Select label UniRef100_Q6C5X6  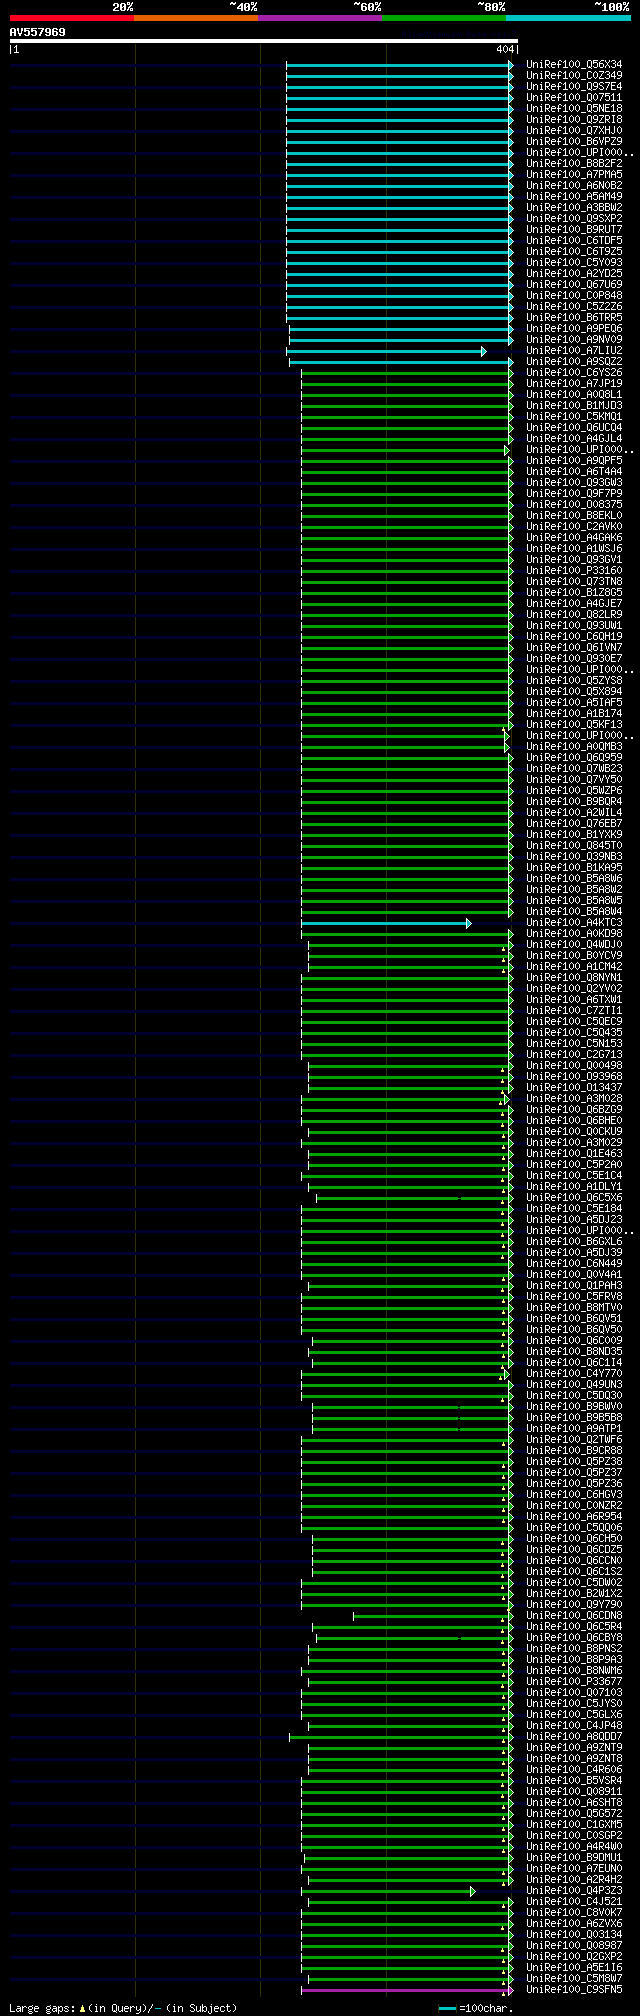(x=574, y=1198)
